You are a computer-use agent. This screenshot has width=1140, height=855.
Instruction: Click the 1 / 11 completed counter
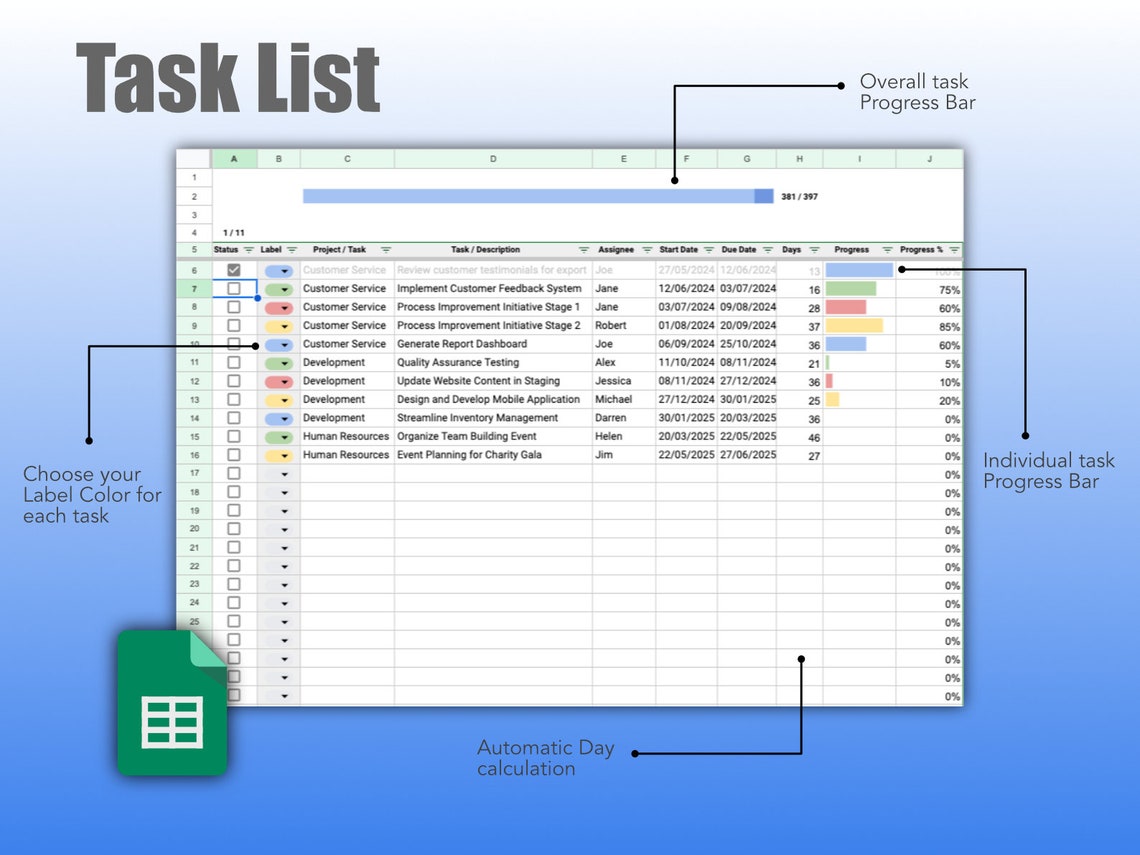[233, 233]
